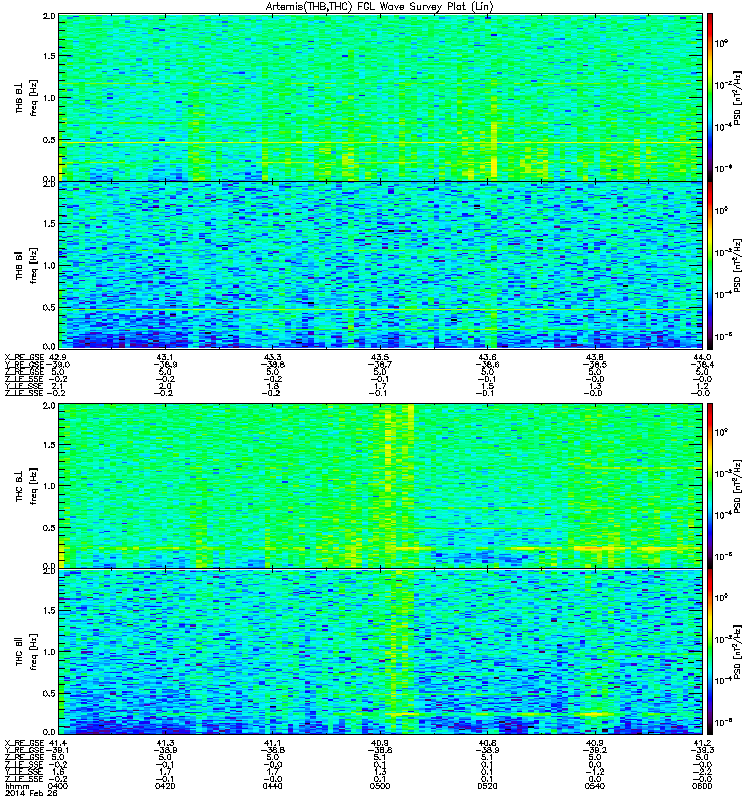Image resolution: width=750 pixels, height=800 pixels.
Task: Click the X_RE_GSE value '43.8'
Action: click(x=595, y=357)
